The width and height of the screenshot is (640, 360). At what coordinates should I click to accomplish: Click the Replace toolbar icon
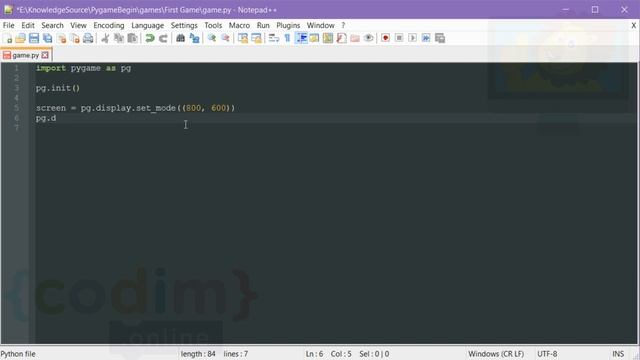click(194, 38)
